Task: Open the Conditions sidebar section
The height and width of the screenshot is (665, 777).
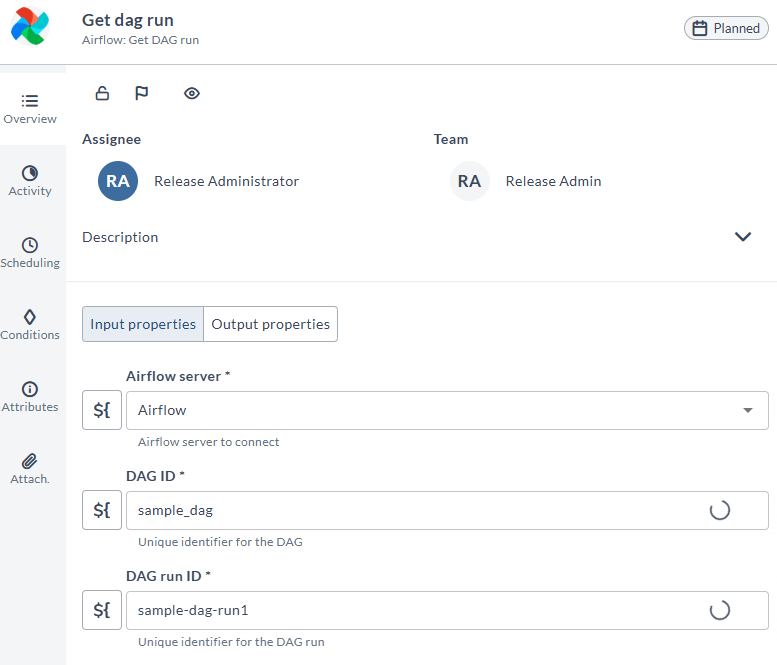Action: pos(30,325)
